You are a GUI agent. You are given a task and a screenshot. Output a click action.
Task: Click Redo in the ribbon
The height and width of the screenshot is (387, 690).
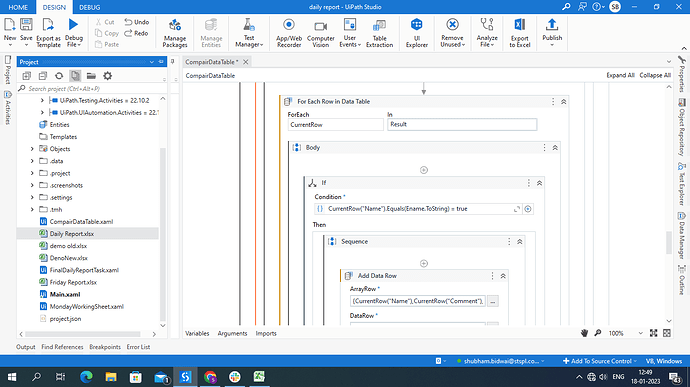[136, 33]
